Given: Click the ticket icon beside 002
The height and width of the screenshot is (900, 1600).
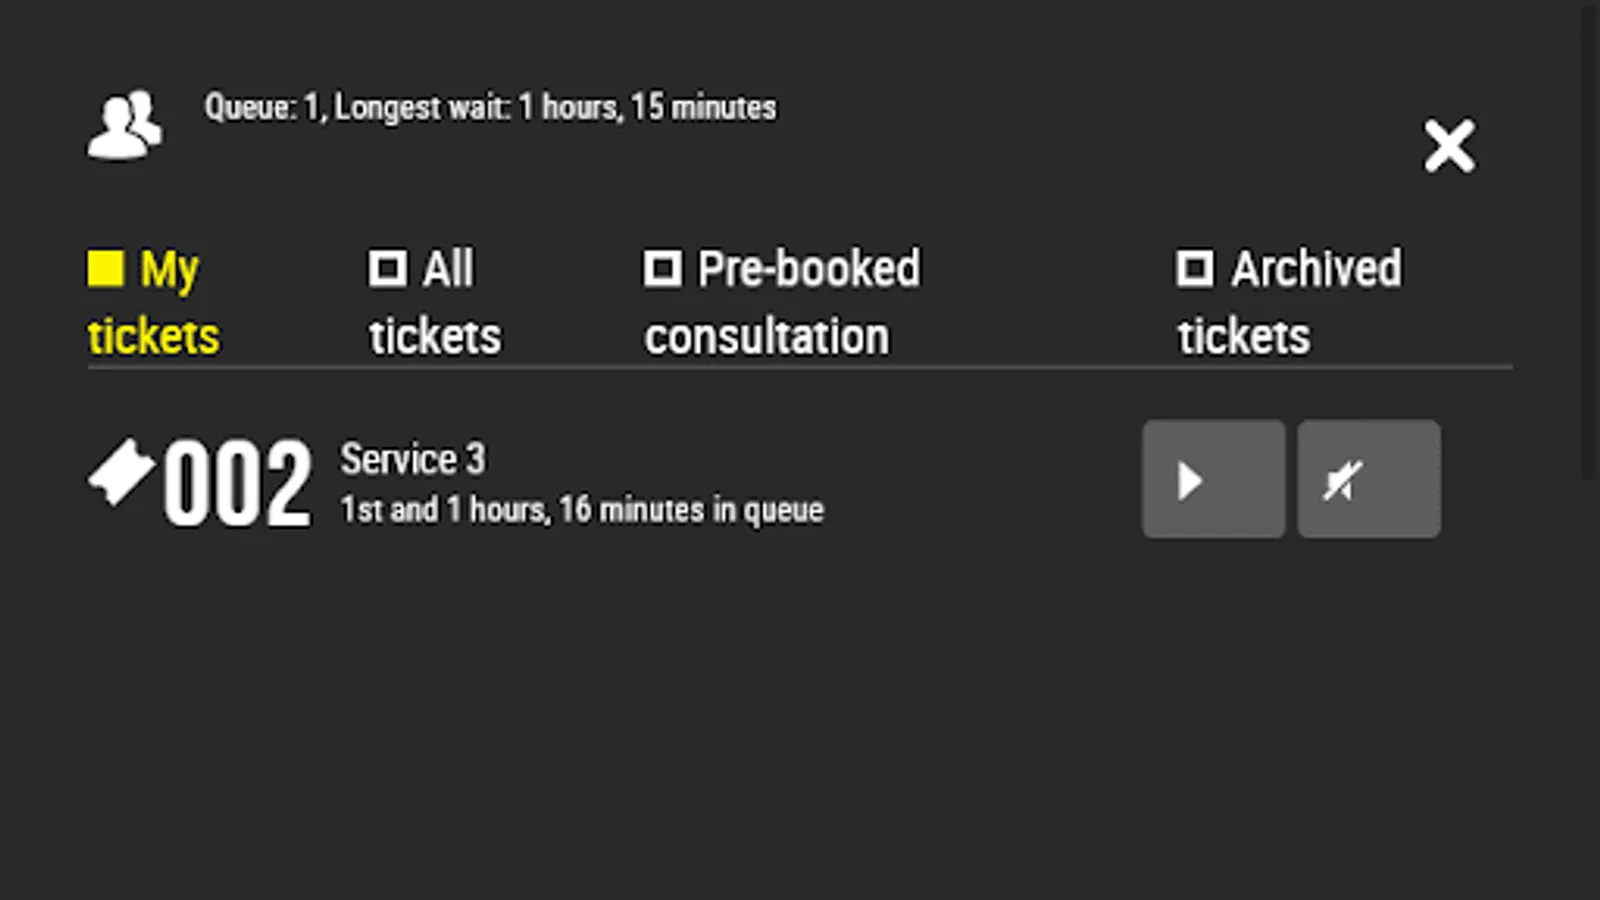Looking at the screenshot, I should pyautogui.click(x=121, y=471).
